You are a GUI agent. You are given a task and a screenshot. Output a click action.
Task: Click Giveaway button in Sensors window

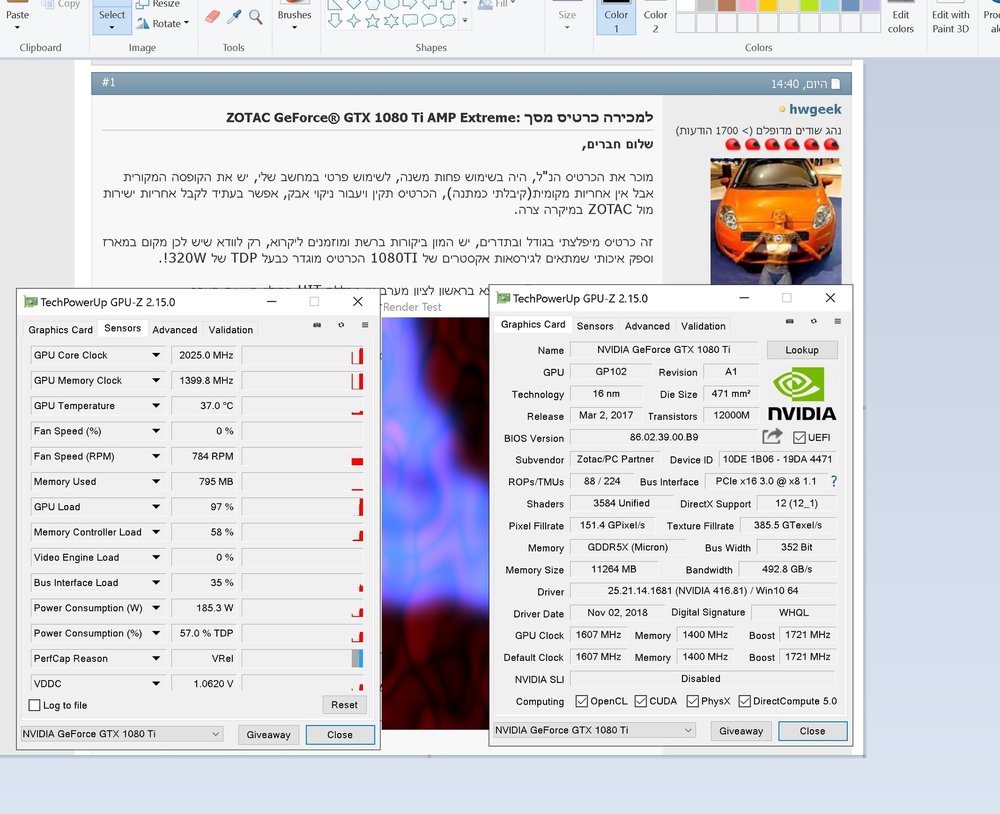point(268,735)
